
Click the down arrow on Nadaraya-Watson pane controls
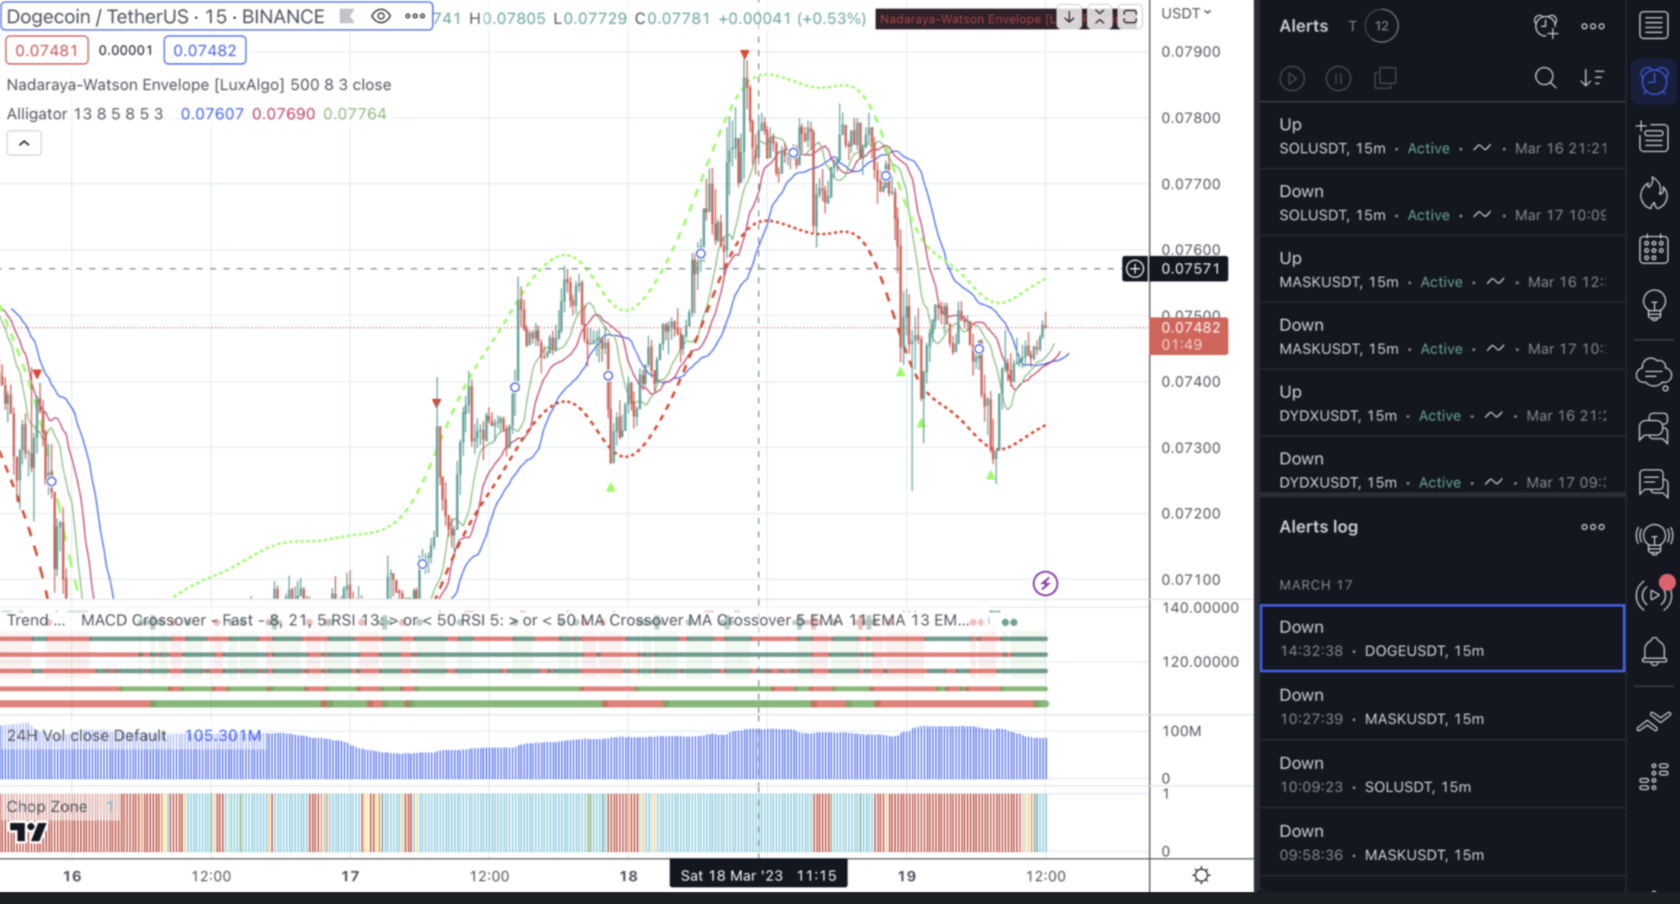point(1069,17)
